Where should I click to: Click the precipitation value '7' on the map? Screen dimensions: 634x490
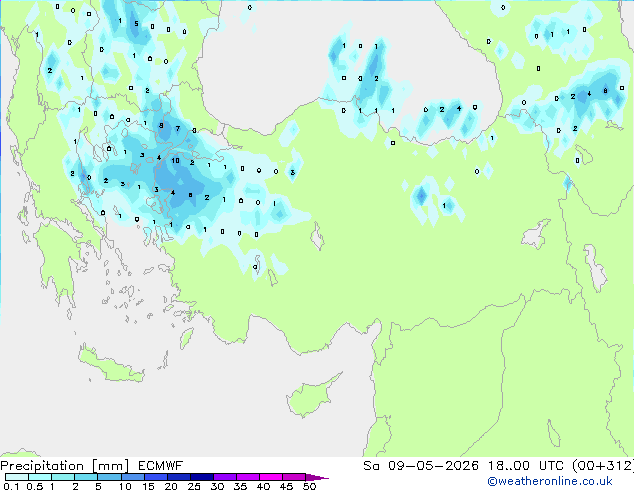(178, 129)
